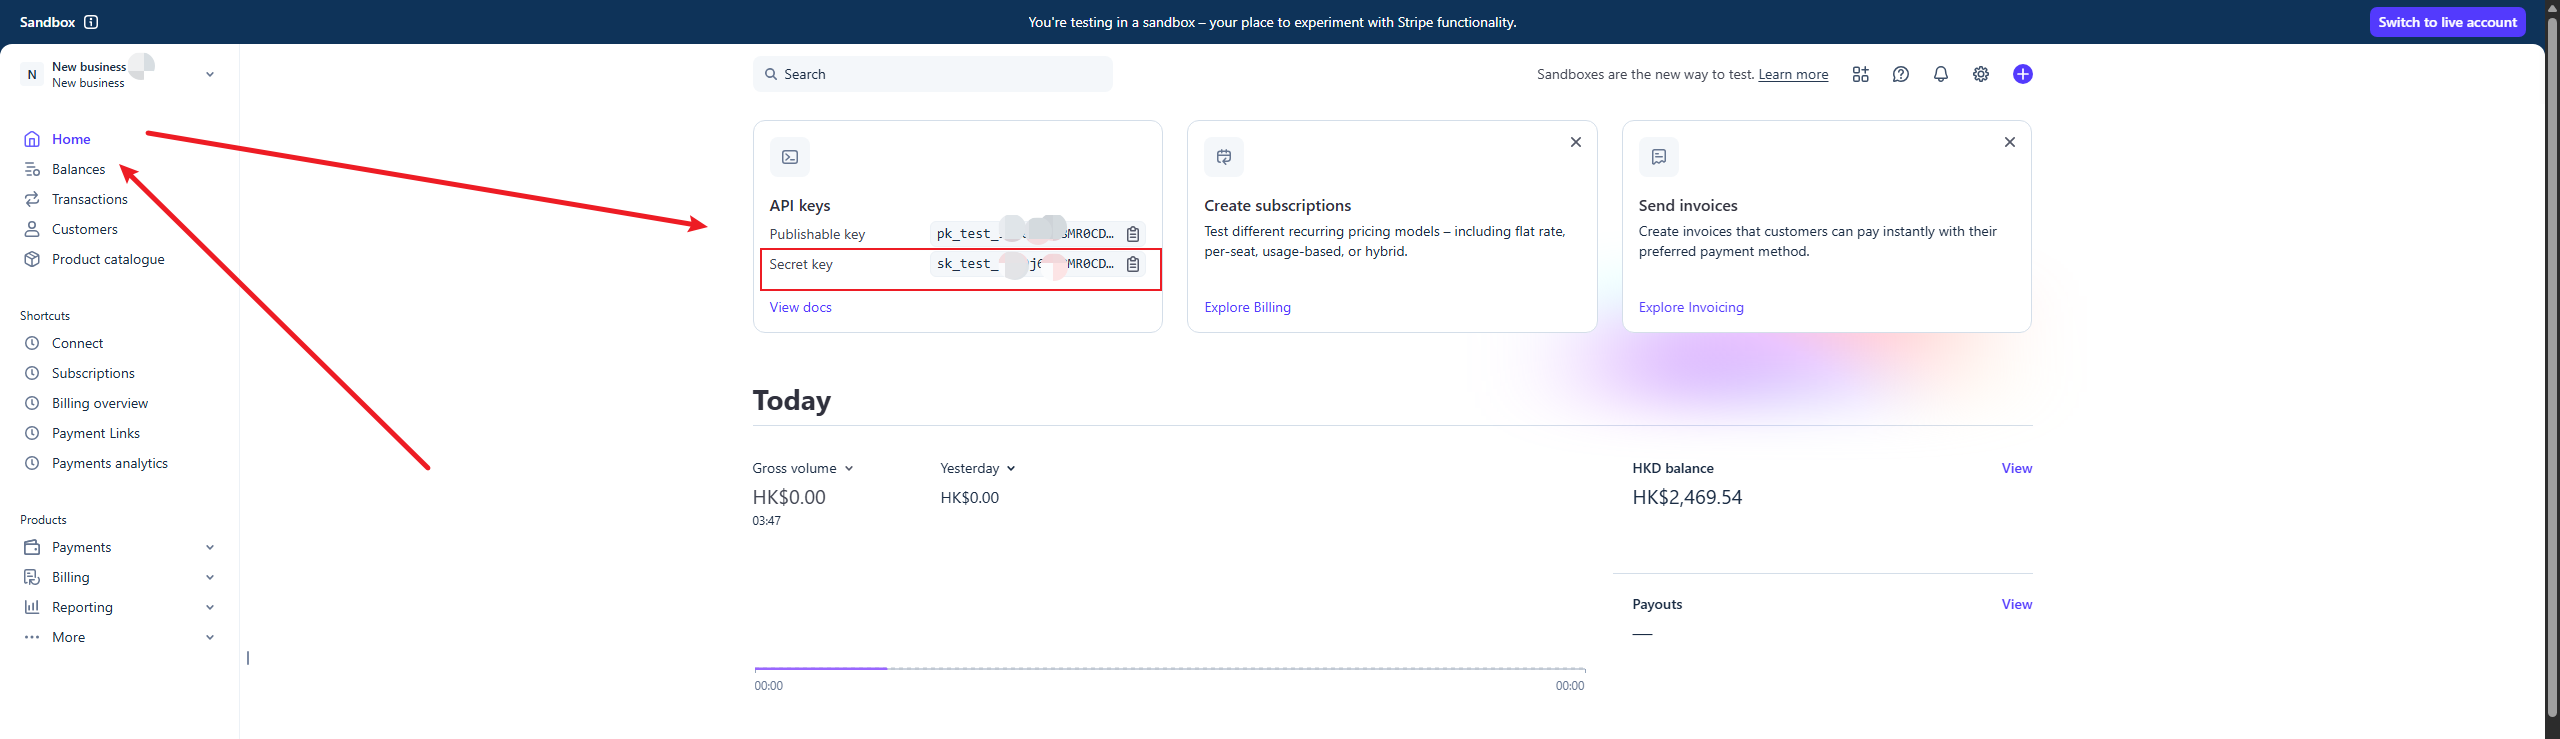2560x739 pixels.
Task: Click the Sandbox info icon
Action: [91, 22]
